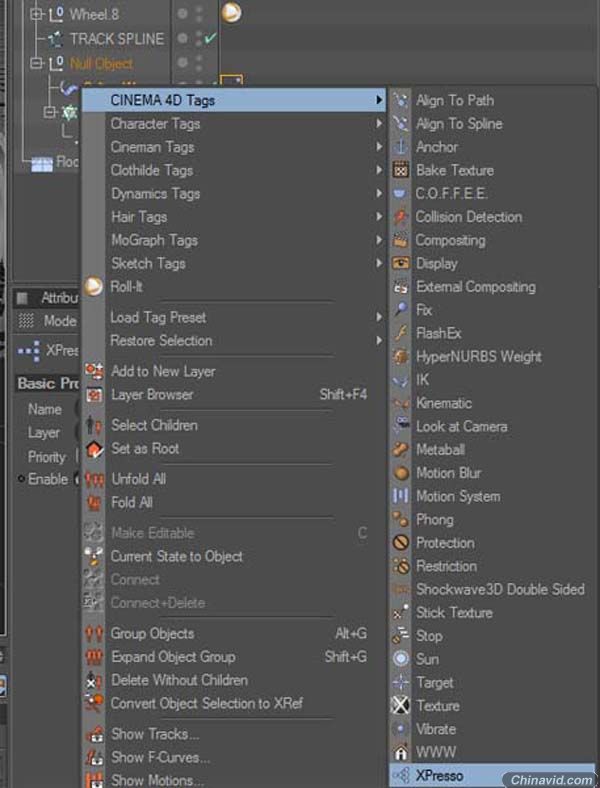Image resolution: width=600 pixels, height=788 pixels.
Task: Click Convert Object Selection to XRef
Action: coord(234,703)
